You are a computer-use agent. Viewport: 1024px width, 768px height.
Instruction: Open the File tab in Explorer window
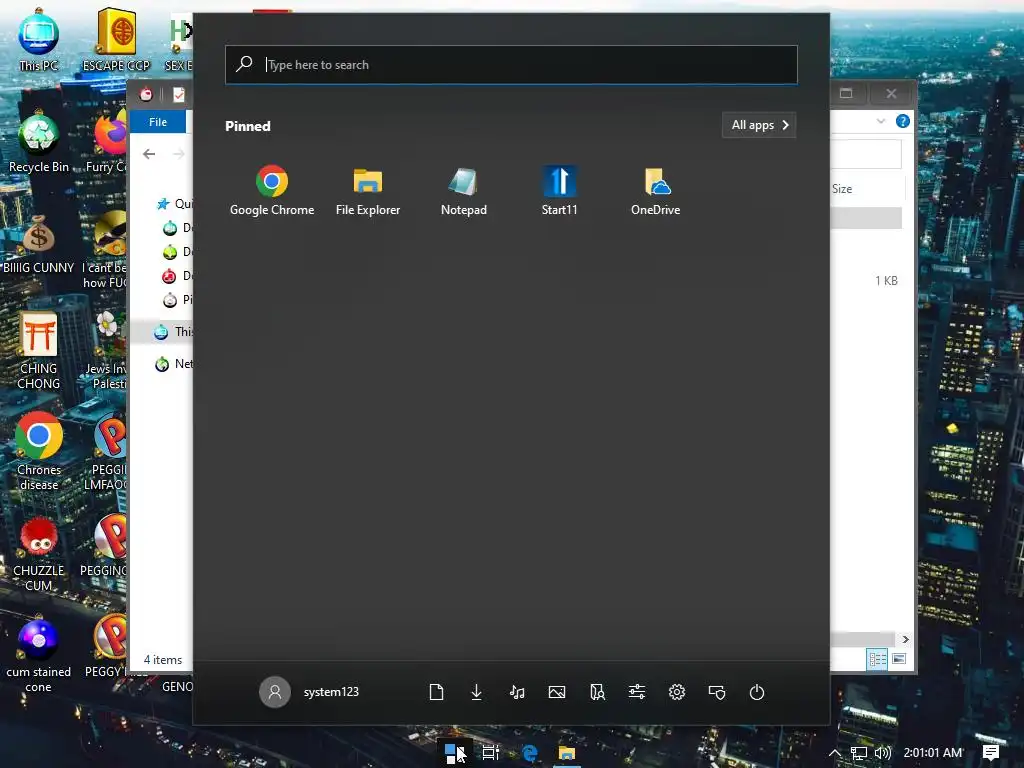click(157, 122)
